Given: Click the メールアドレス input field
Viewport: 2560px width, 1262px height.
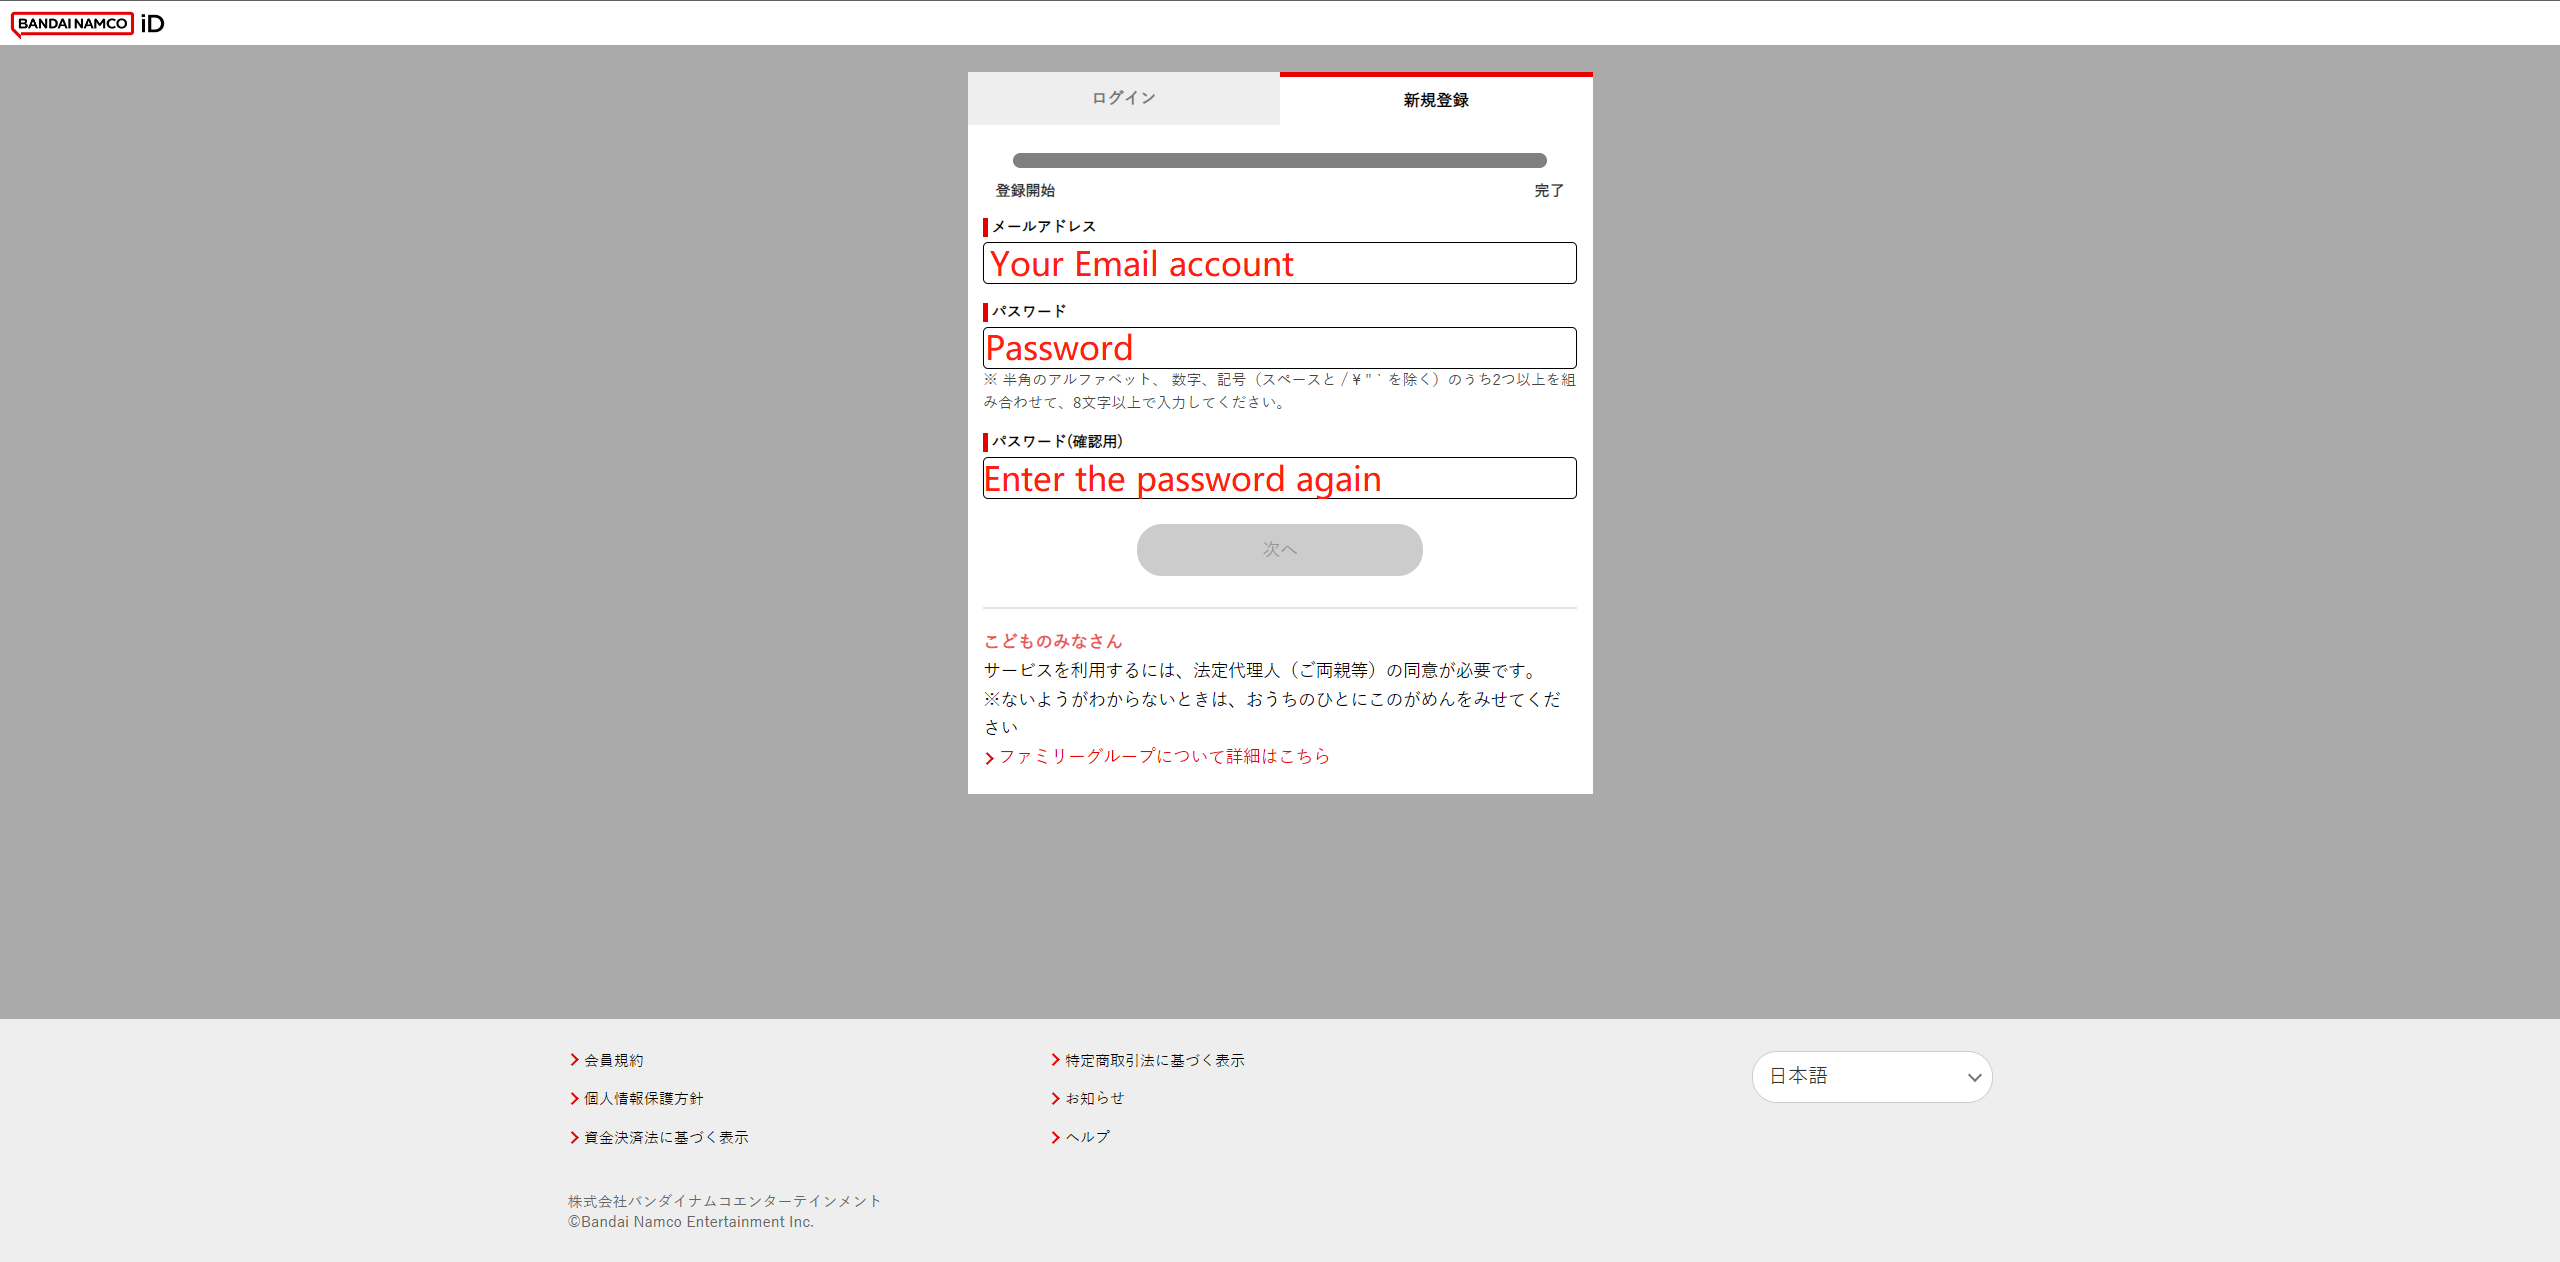Looking at the screenshot, I should tap(1279, 263).
